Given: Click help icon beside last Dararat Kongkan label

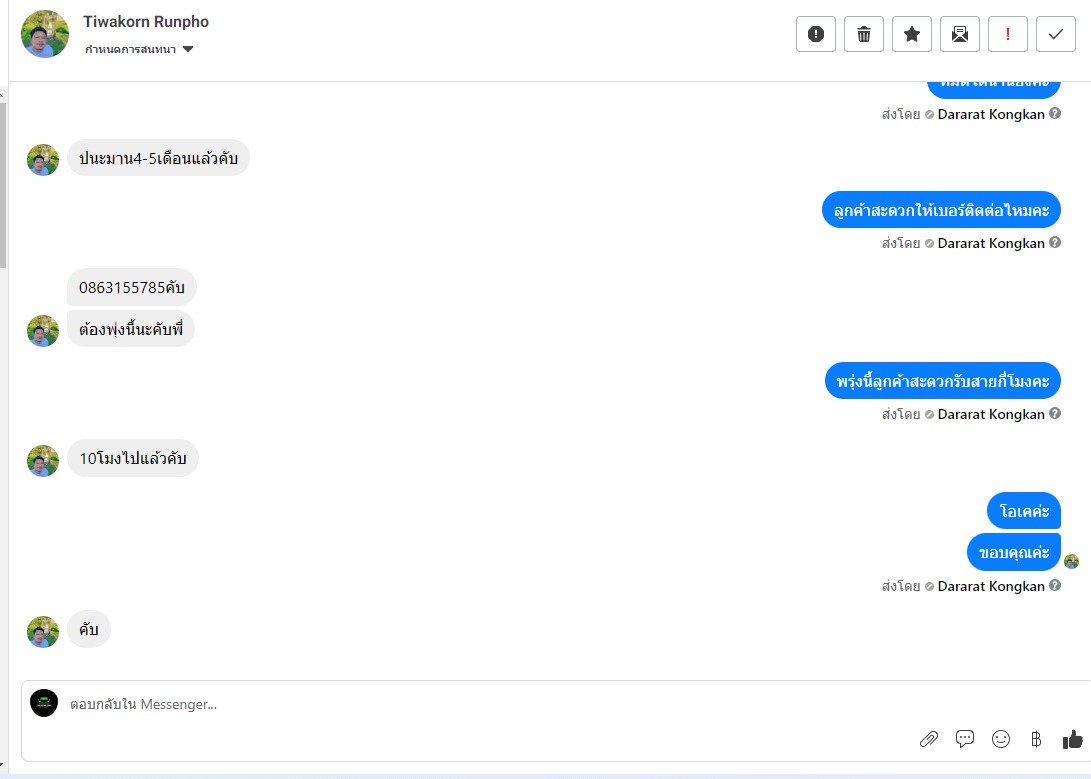Looking at the screenshot, I should click(1055, 586).
